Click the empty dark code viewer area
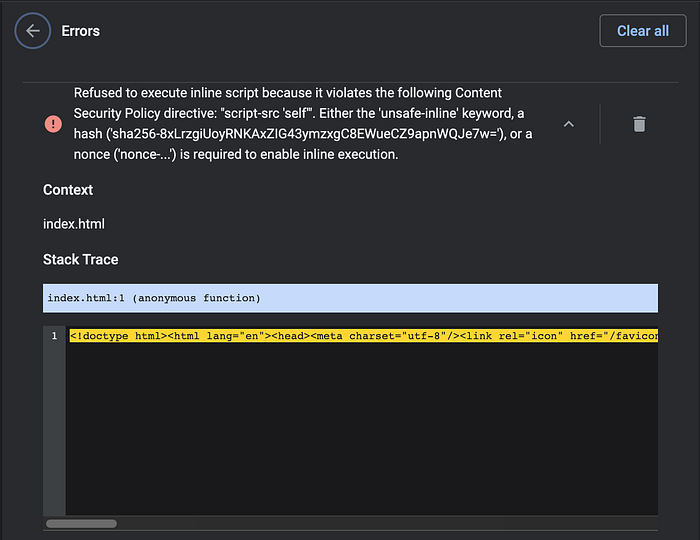700x540 pixels. tap(362, 428)
